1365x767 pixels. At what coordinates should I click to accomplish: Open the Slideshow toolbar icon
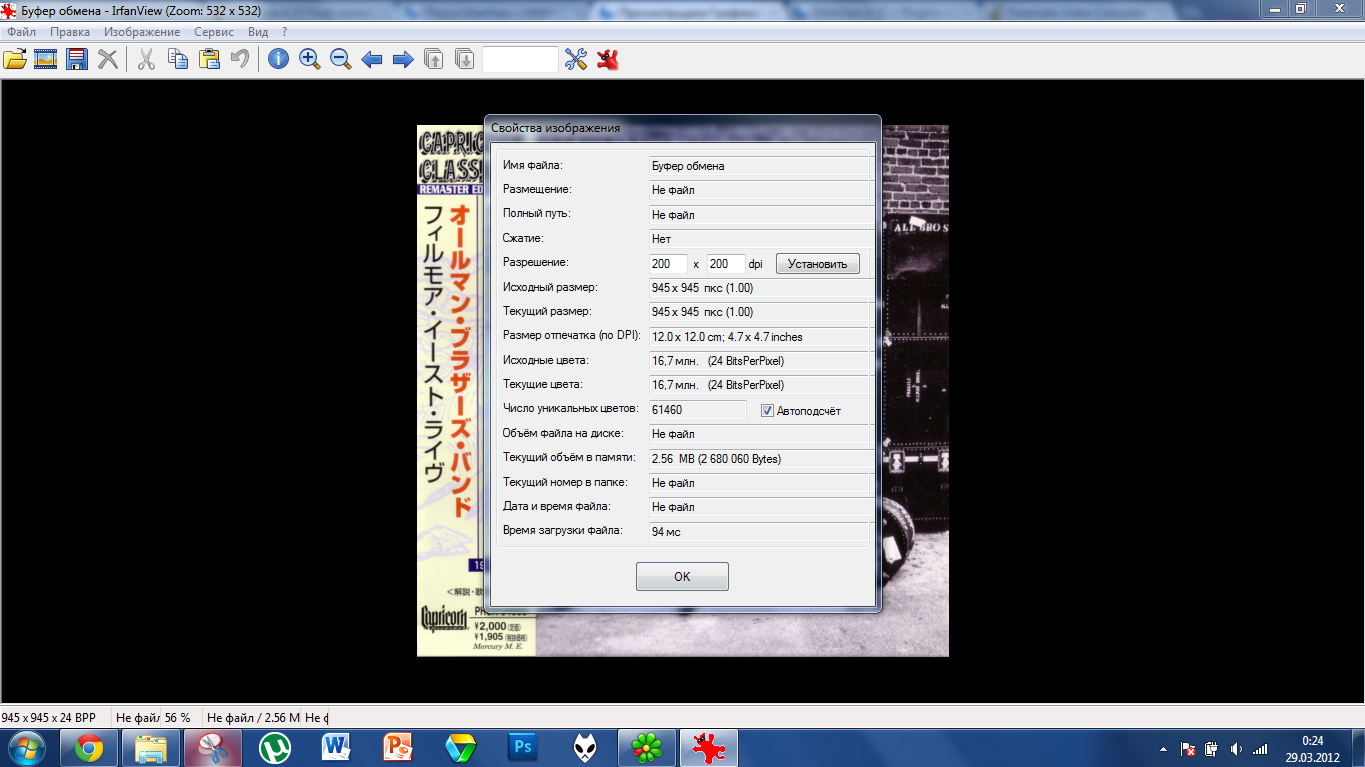[45, 59]
